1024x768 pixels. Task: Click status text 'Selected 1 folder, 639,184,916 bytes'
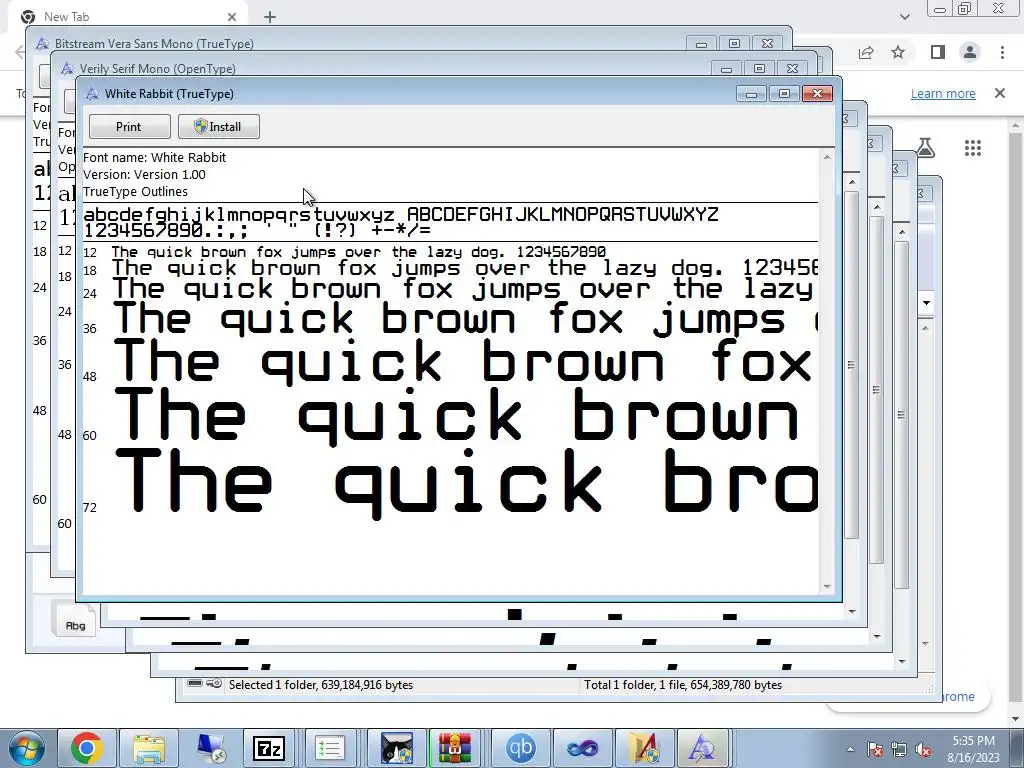pyautogui.click(x=321, y=684)
